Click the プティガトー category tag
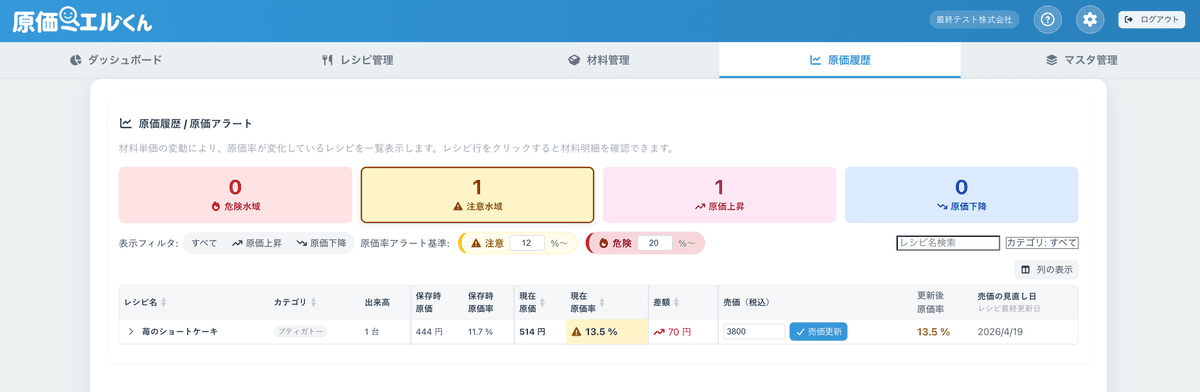 [x=301, y=331]
